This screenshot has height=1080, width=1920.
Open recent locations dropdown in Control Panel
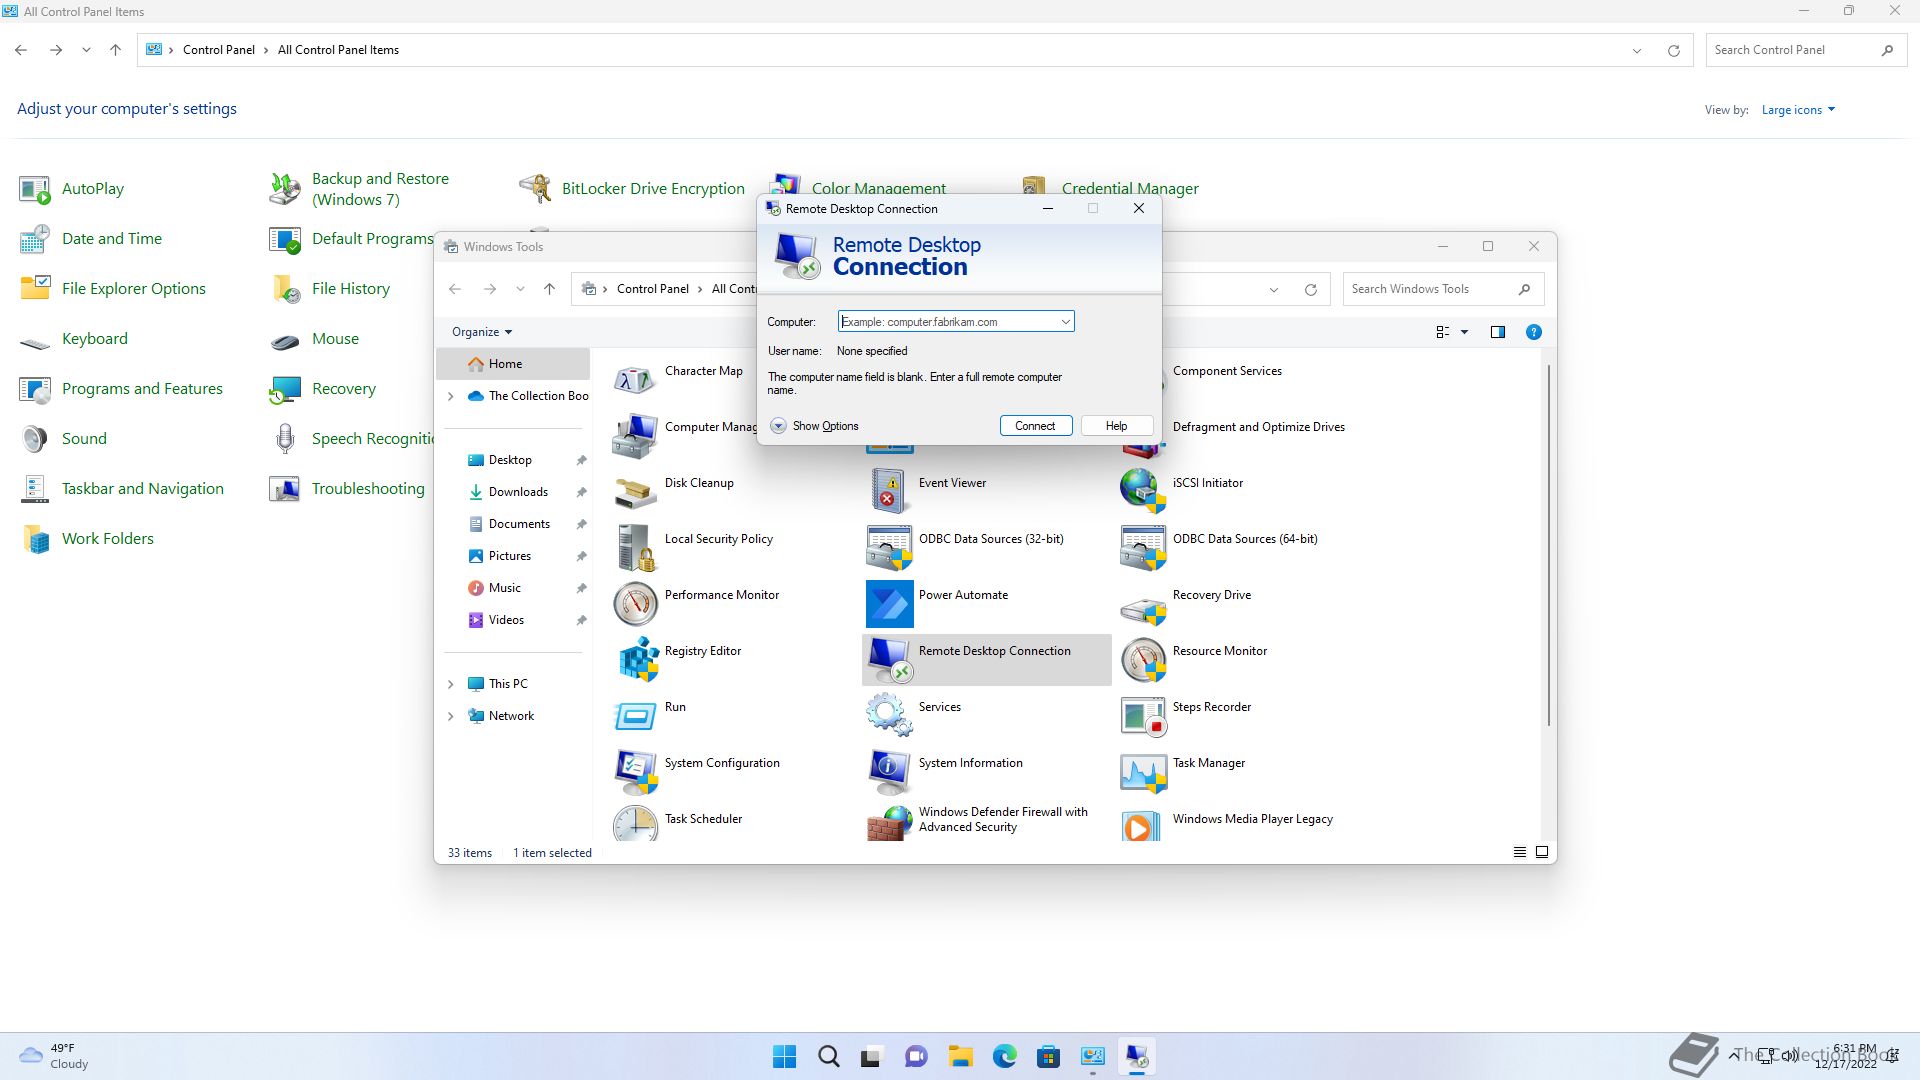point(87,50)
